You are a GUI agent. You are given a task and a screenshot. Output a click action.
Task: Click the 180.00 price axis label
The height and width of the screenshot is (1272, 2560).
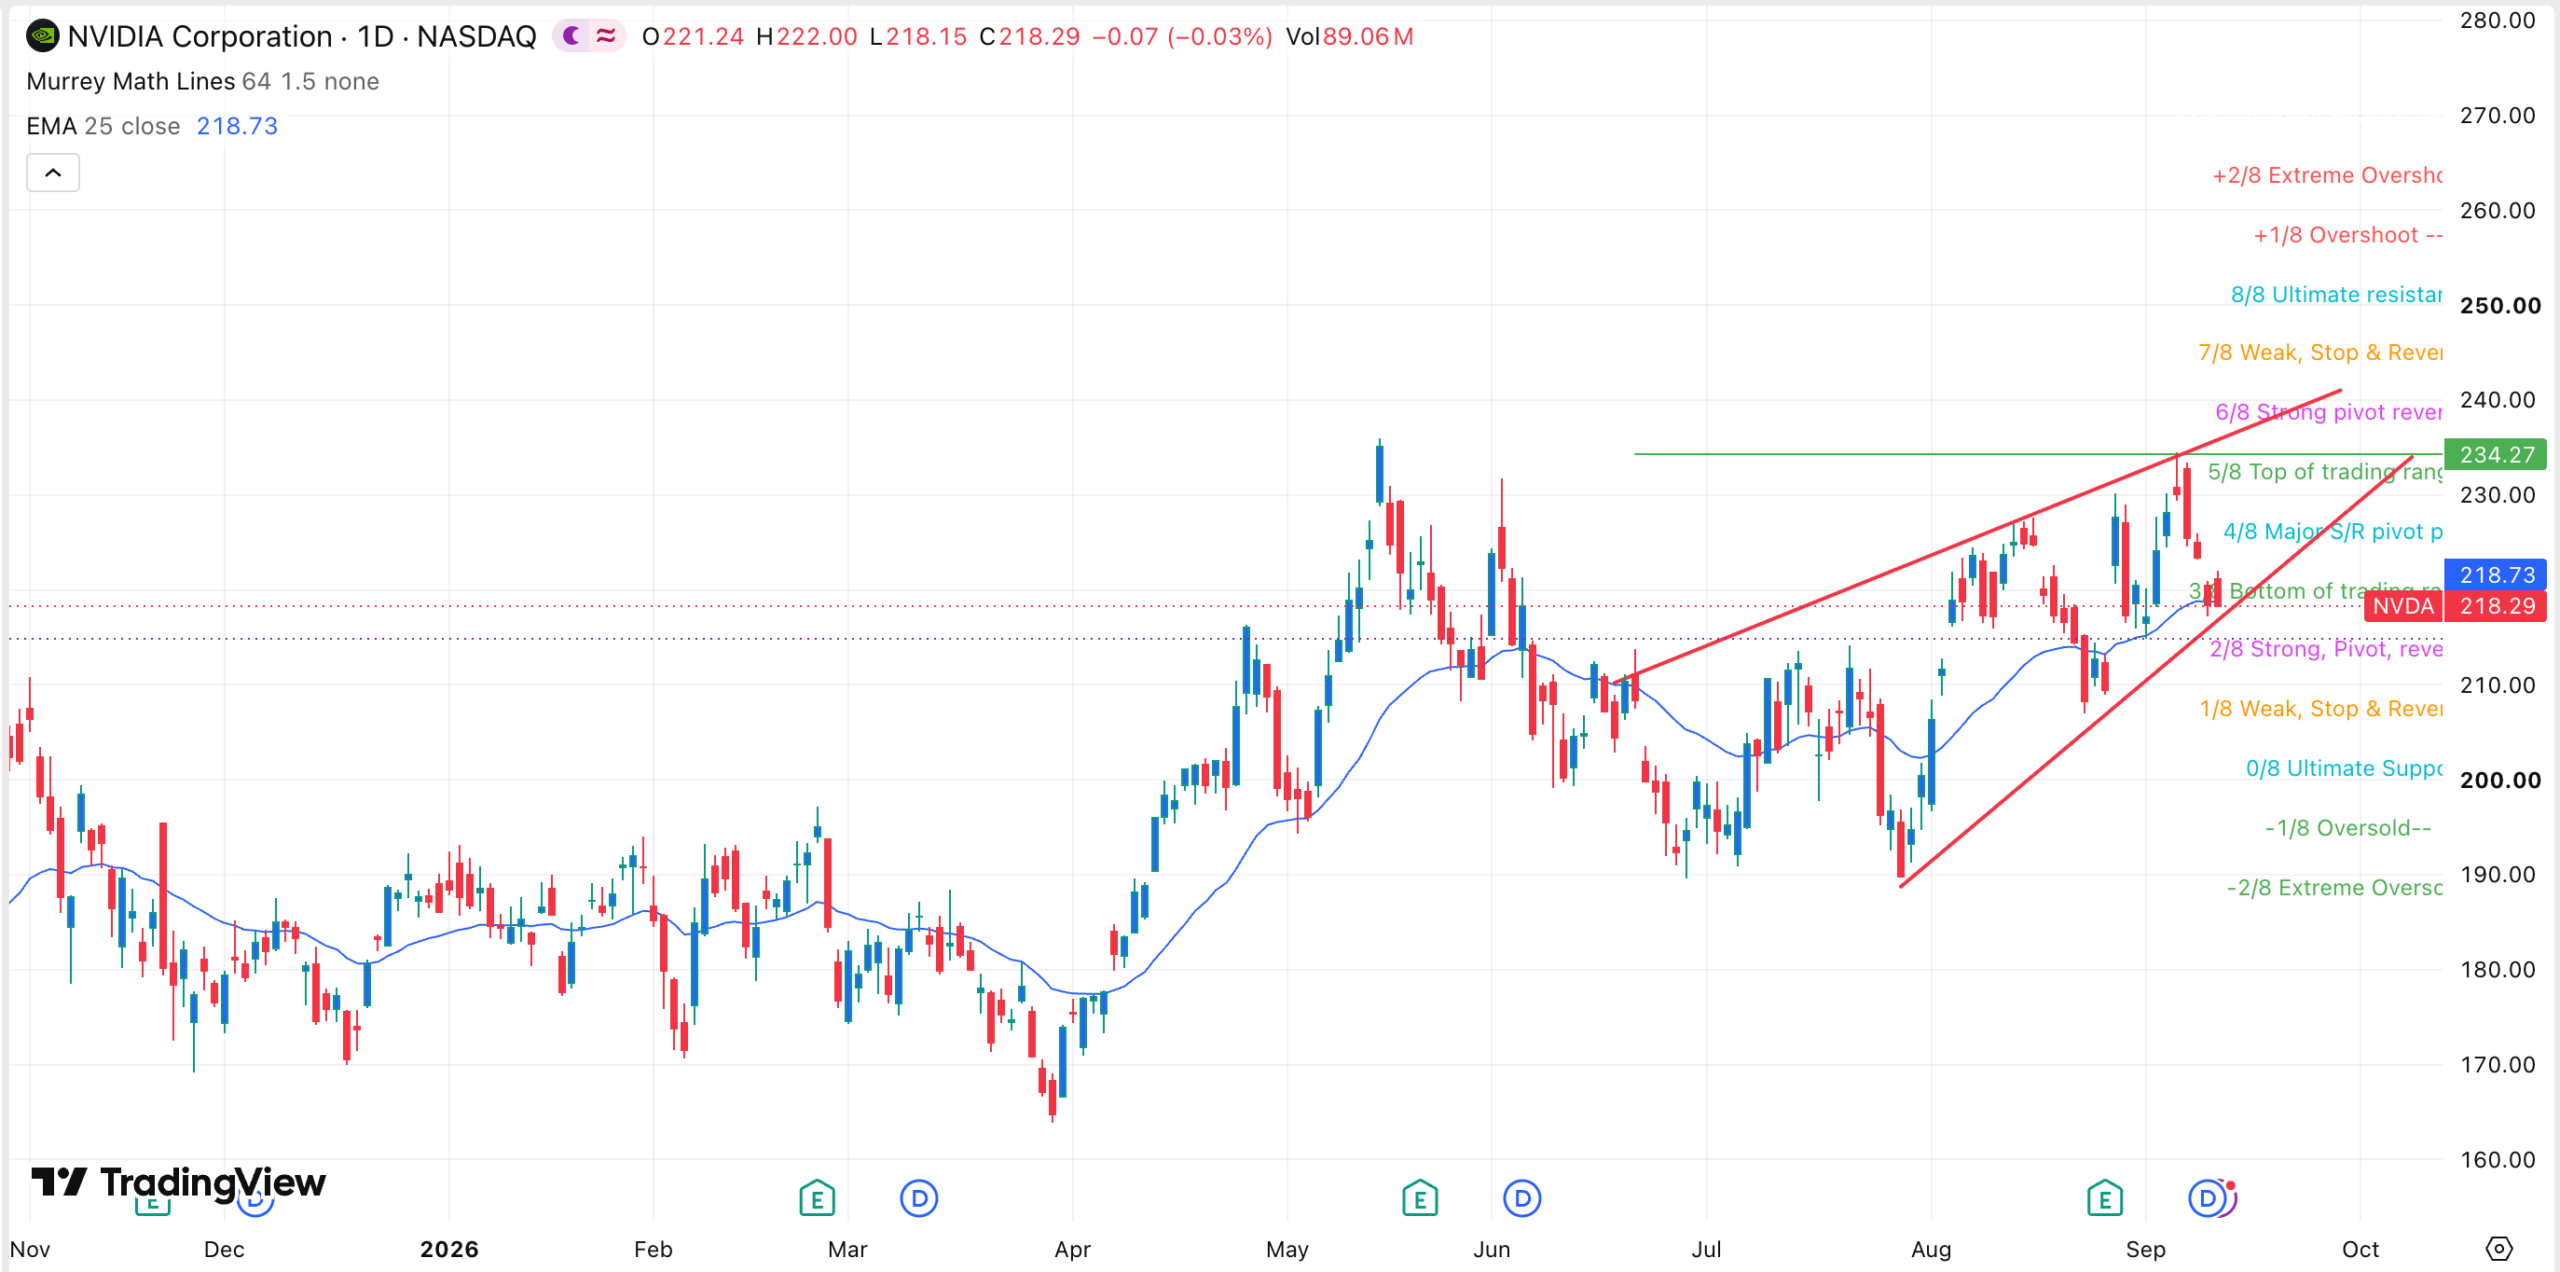(2498, 970)
